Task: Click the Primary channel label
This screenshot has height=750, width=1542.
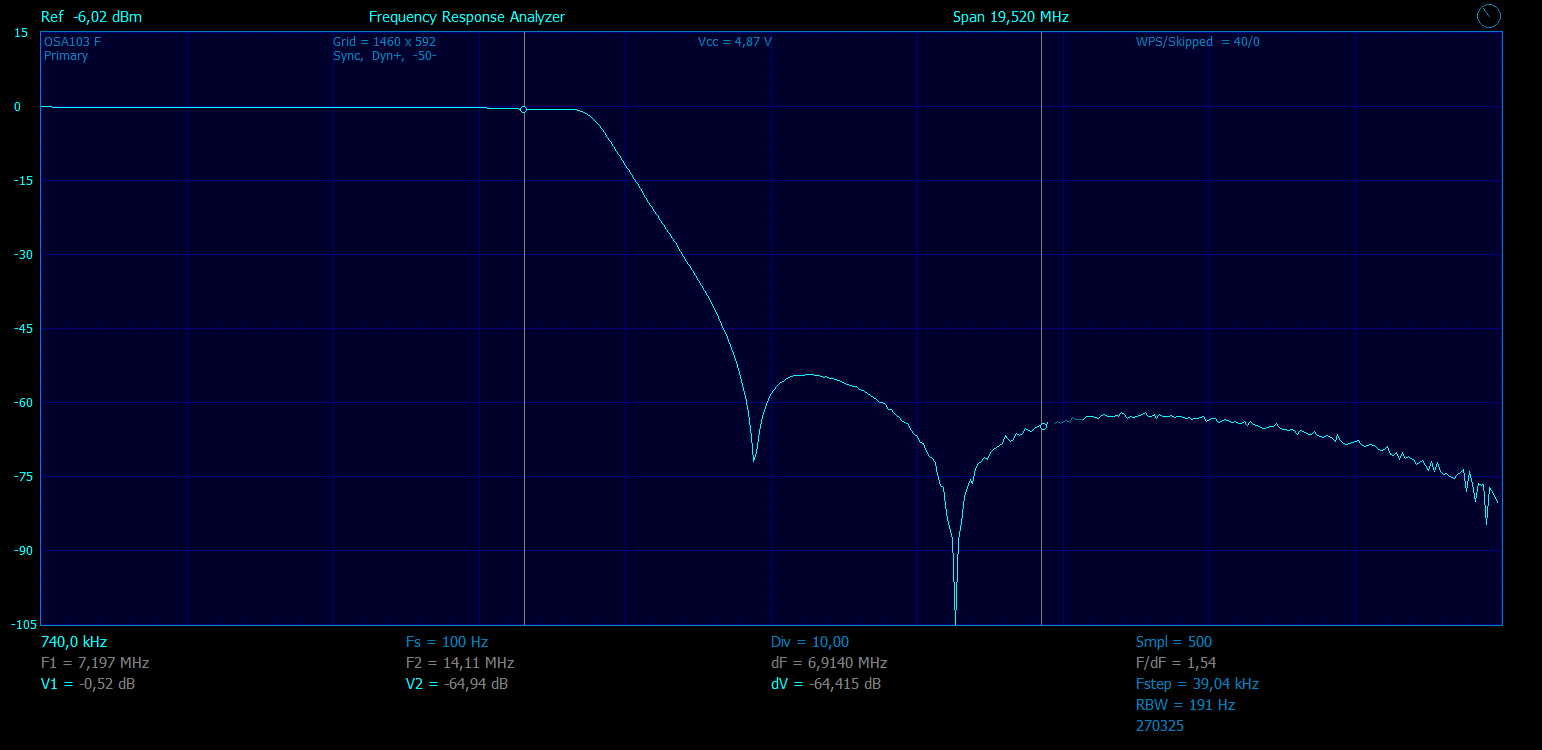Action: click(x=66, y=56)
